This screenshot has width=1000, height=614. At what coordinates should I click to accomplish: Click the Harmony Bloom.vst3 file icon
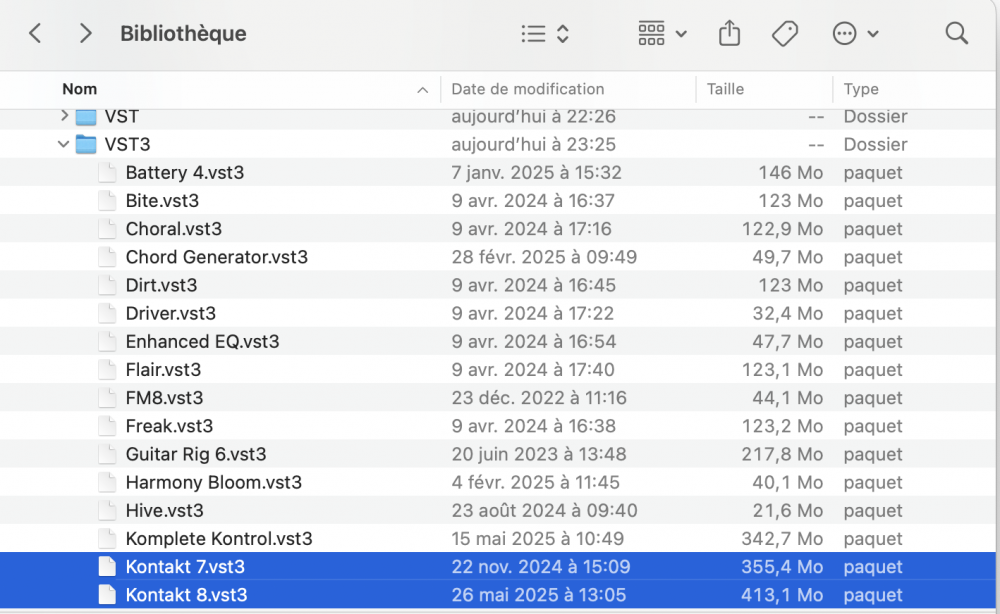(107, 482)
